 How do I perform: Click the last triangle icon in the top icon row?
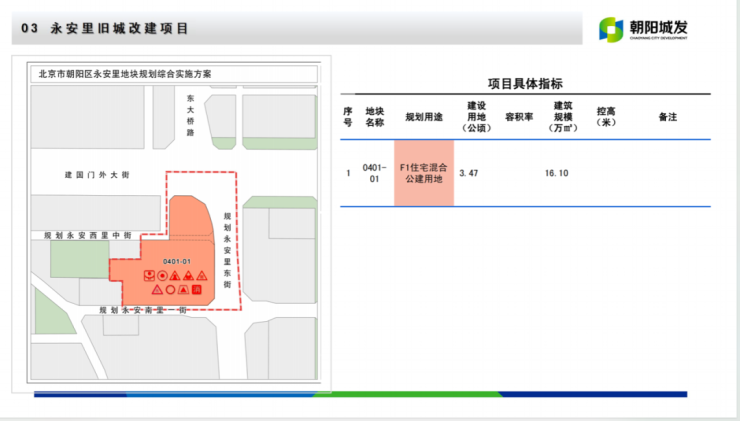(x=201, y=275)
